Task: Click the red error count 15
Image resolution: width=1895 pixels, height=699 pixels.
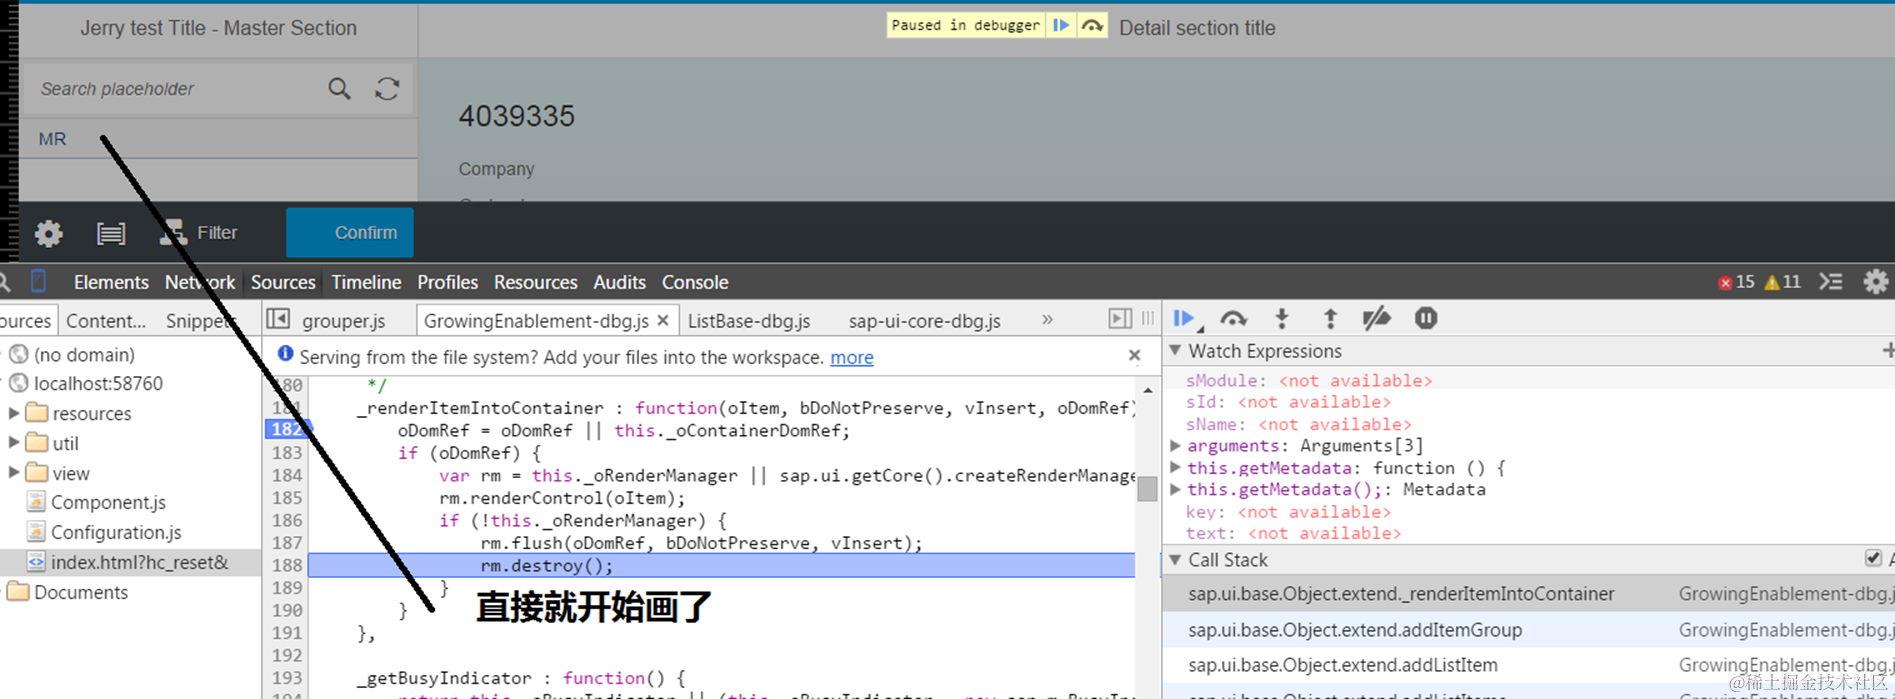Action: 1736,282
